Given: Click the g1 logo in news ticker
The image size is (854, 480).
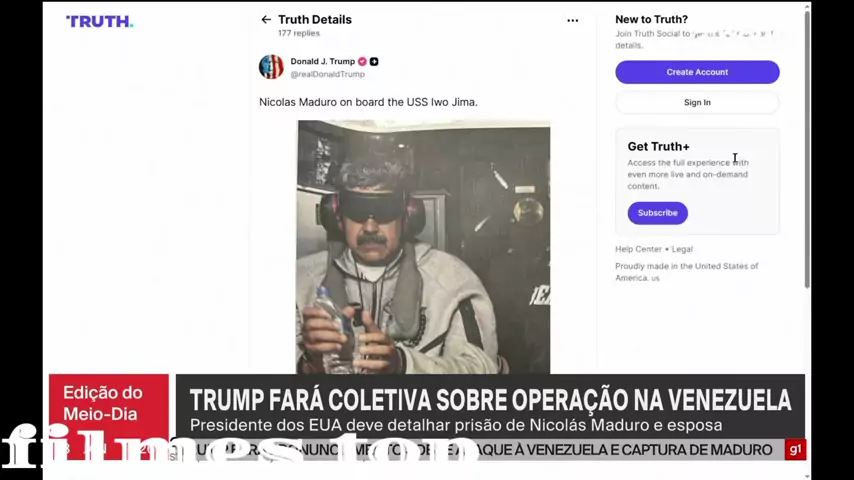Looking at the screenshot, I should pos(795,449).
